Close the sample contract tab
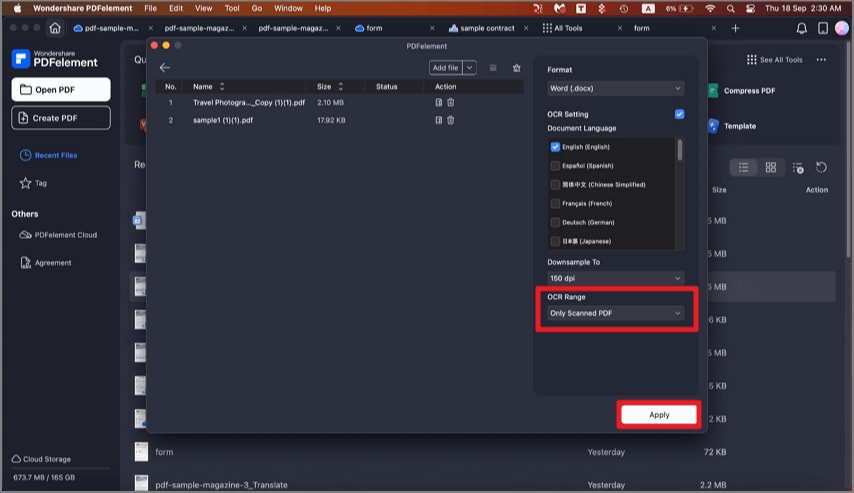 tap(526, 28)
